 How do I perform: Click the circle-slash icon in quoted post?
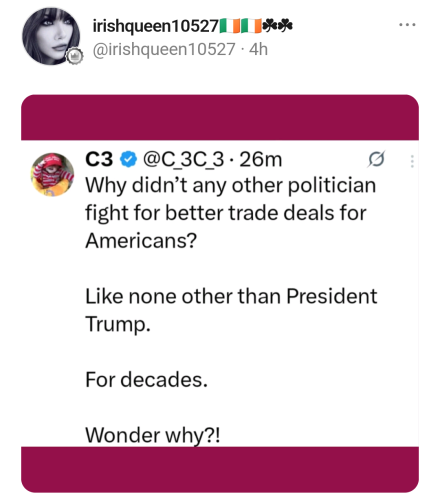pyautogui.click(x=376, y=159)
